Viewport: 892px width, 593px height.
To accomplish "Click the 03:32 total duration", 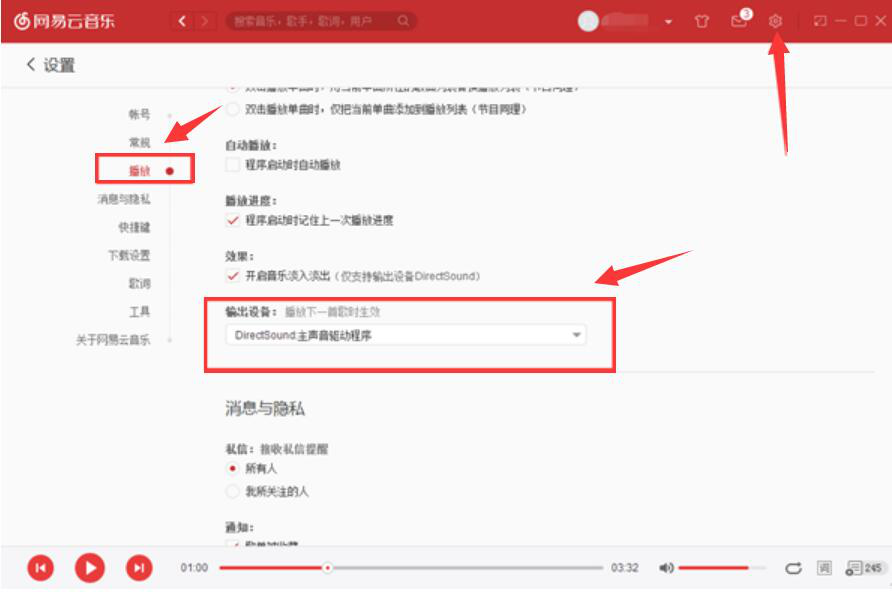I will point(625,567).
